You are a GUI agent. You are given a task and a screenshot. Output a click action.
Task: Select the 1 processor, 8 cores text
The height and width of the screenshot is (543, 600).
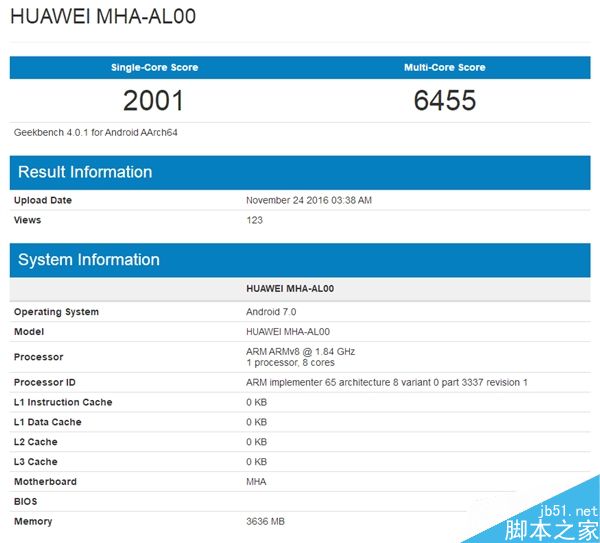pos(290,363)
